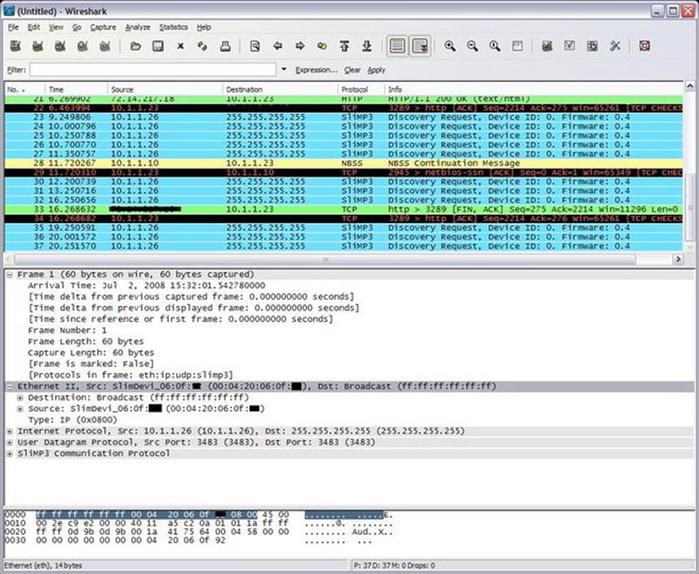Sort by Time column header
The height and width of the screenshot is (574, 699).
(76, 90)
